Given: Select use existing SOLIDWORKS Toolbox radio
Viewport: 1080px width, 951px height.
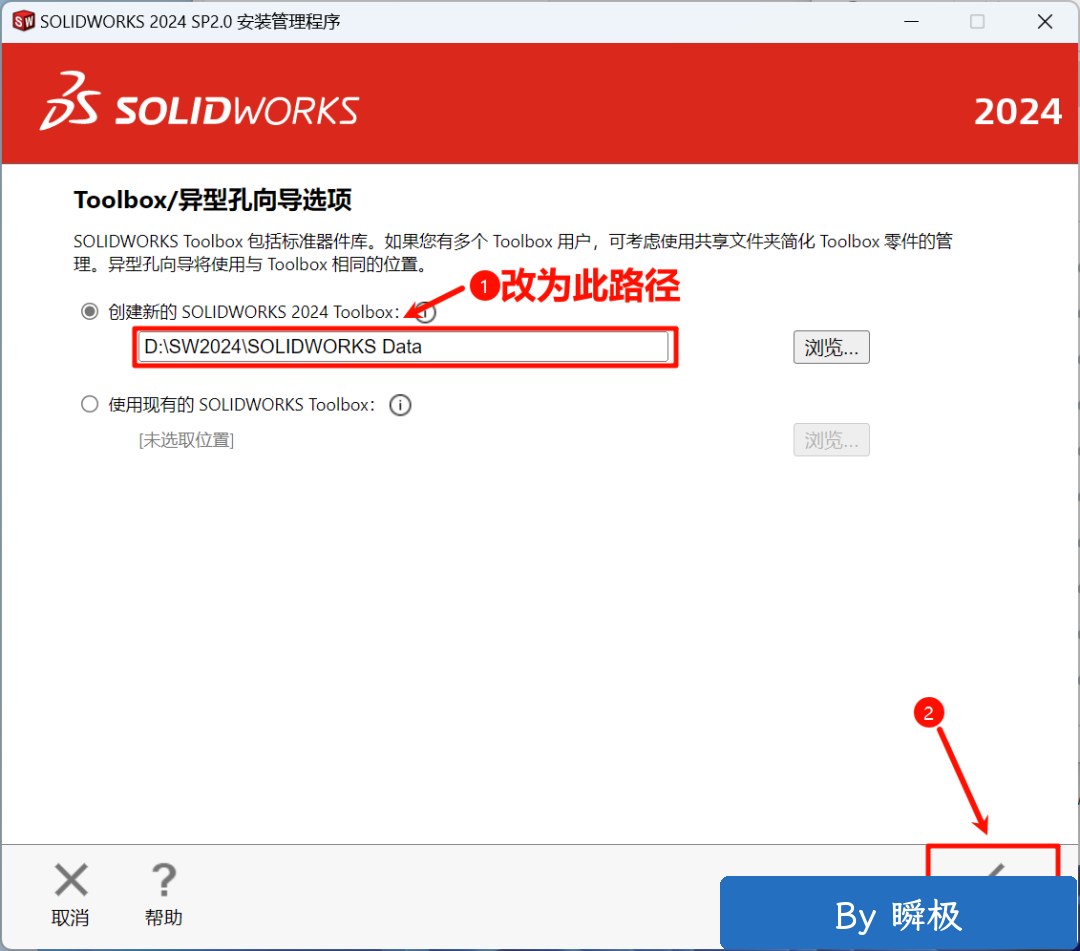Looking at the screenshot, I should 90,404.
